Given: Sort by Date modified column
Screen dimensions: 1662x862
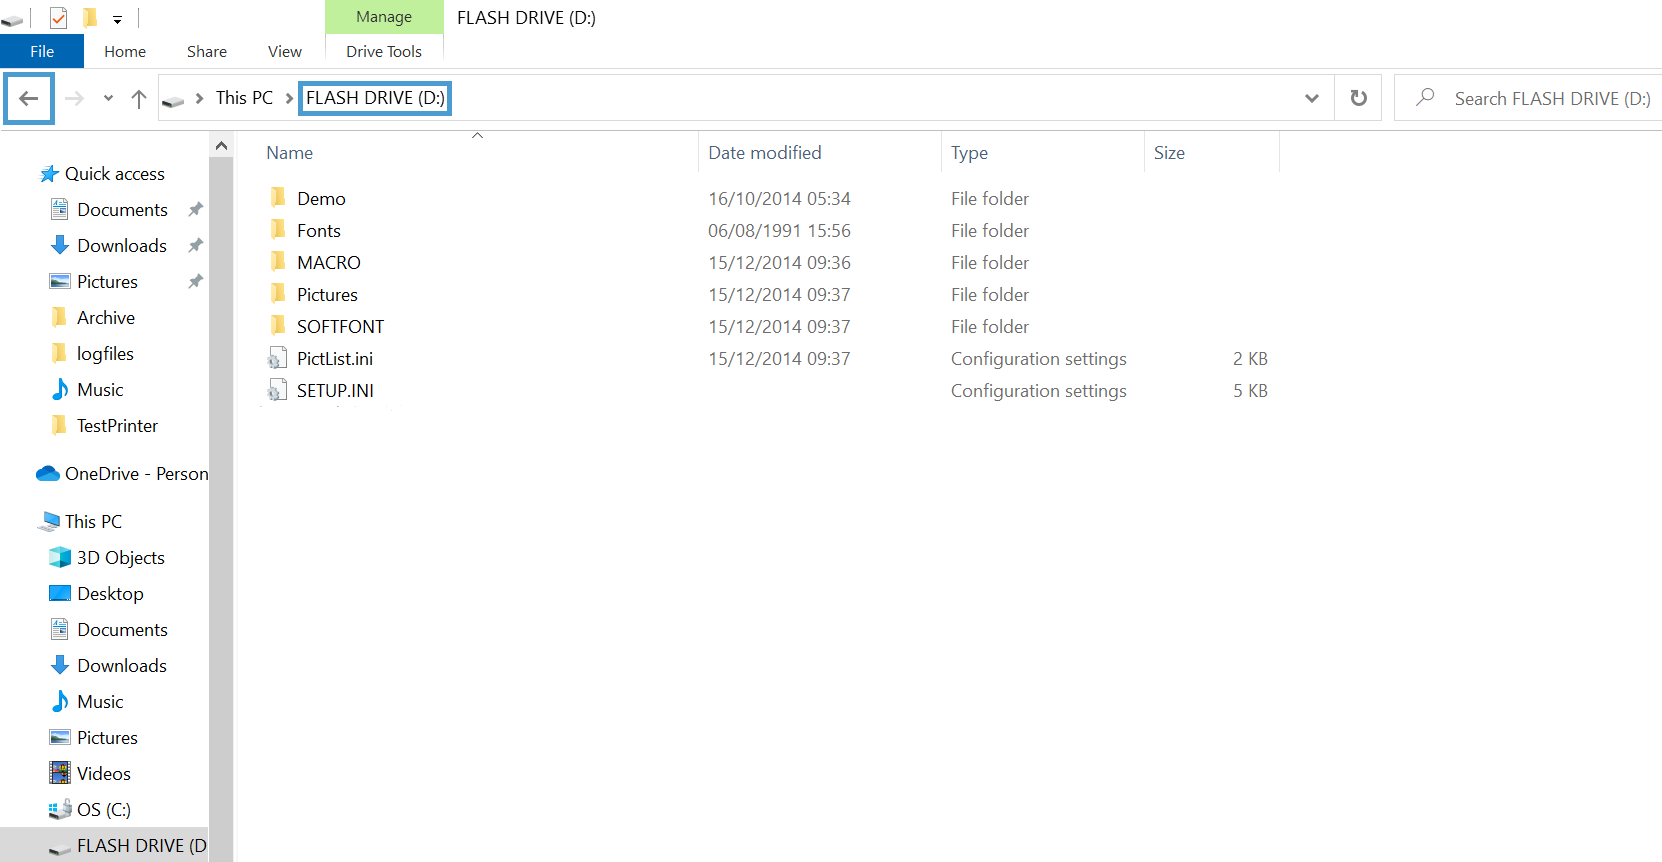Looking at the screenshot, I should click(x=765, y=153).
